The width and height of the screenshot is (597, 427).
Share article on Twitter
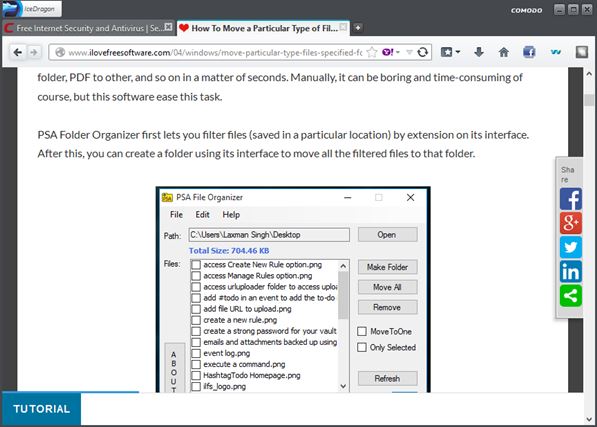tap(571, 247)
